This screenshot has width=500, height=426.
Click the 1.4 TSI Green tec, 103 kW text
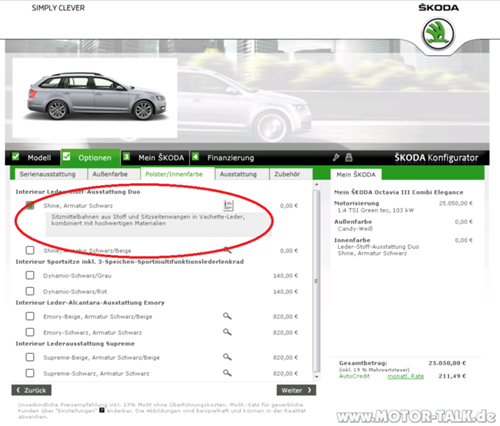[375, 210]
